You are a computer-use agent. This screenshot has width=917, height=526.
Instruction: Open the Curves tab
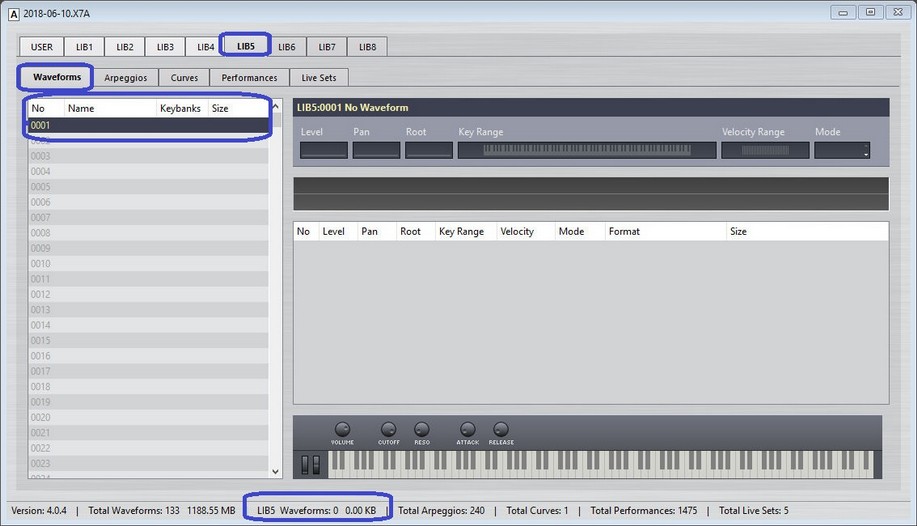point(184,78)
